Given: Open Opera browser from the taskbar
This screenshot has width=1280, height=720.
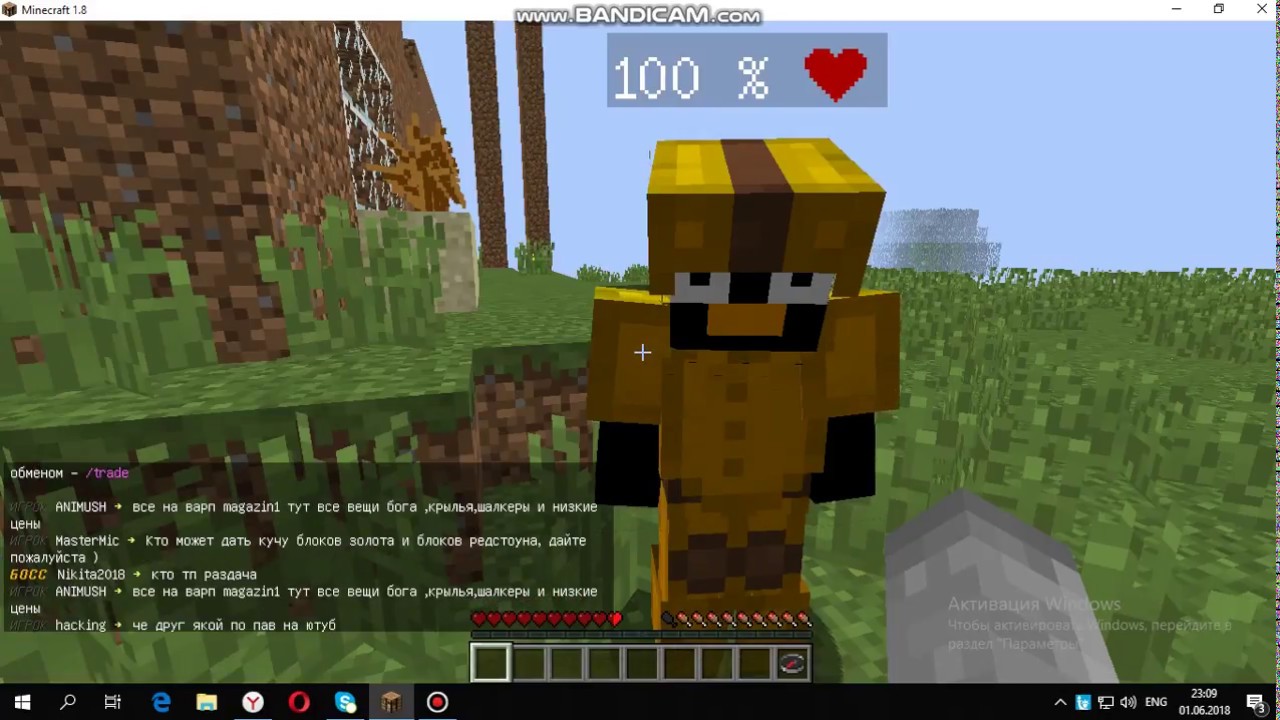Looking at the screenshot, I should [x=299, y=702].
